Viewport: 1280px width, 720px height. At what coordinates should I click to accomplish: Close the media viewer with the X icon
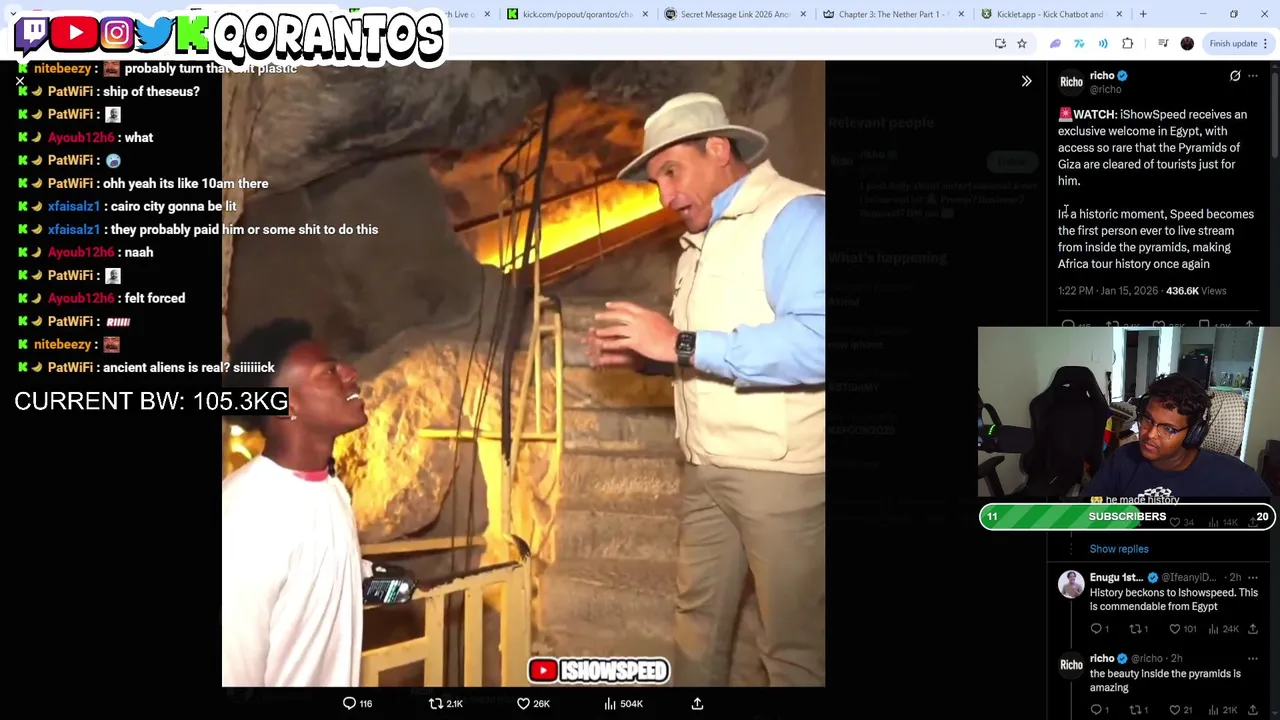(x=20, y=80)
